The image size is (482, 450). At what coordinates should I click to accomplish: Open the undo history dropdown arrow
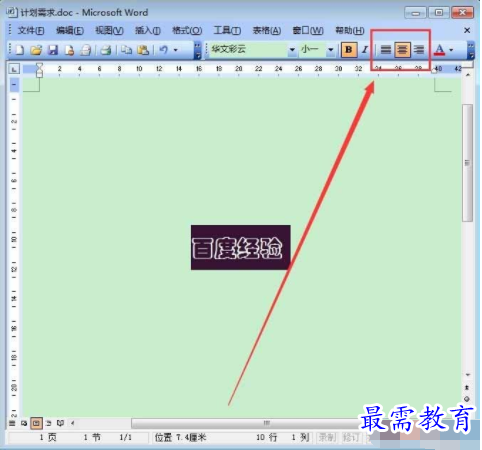point(175,50)
